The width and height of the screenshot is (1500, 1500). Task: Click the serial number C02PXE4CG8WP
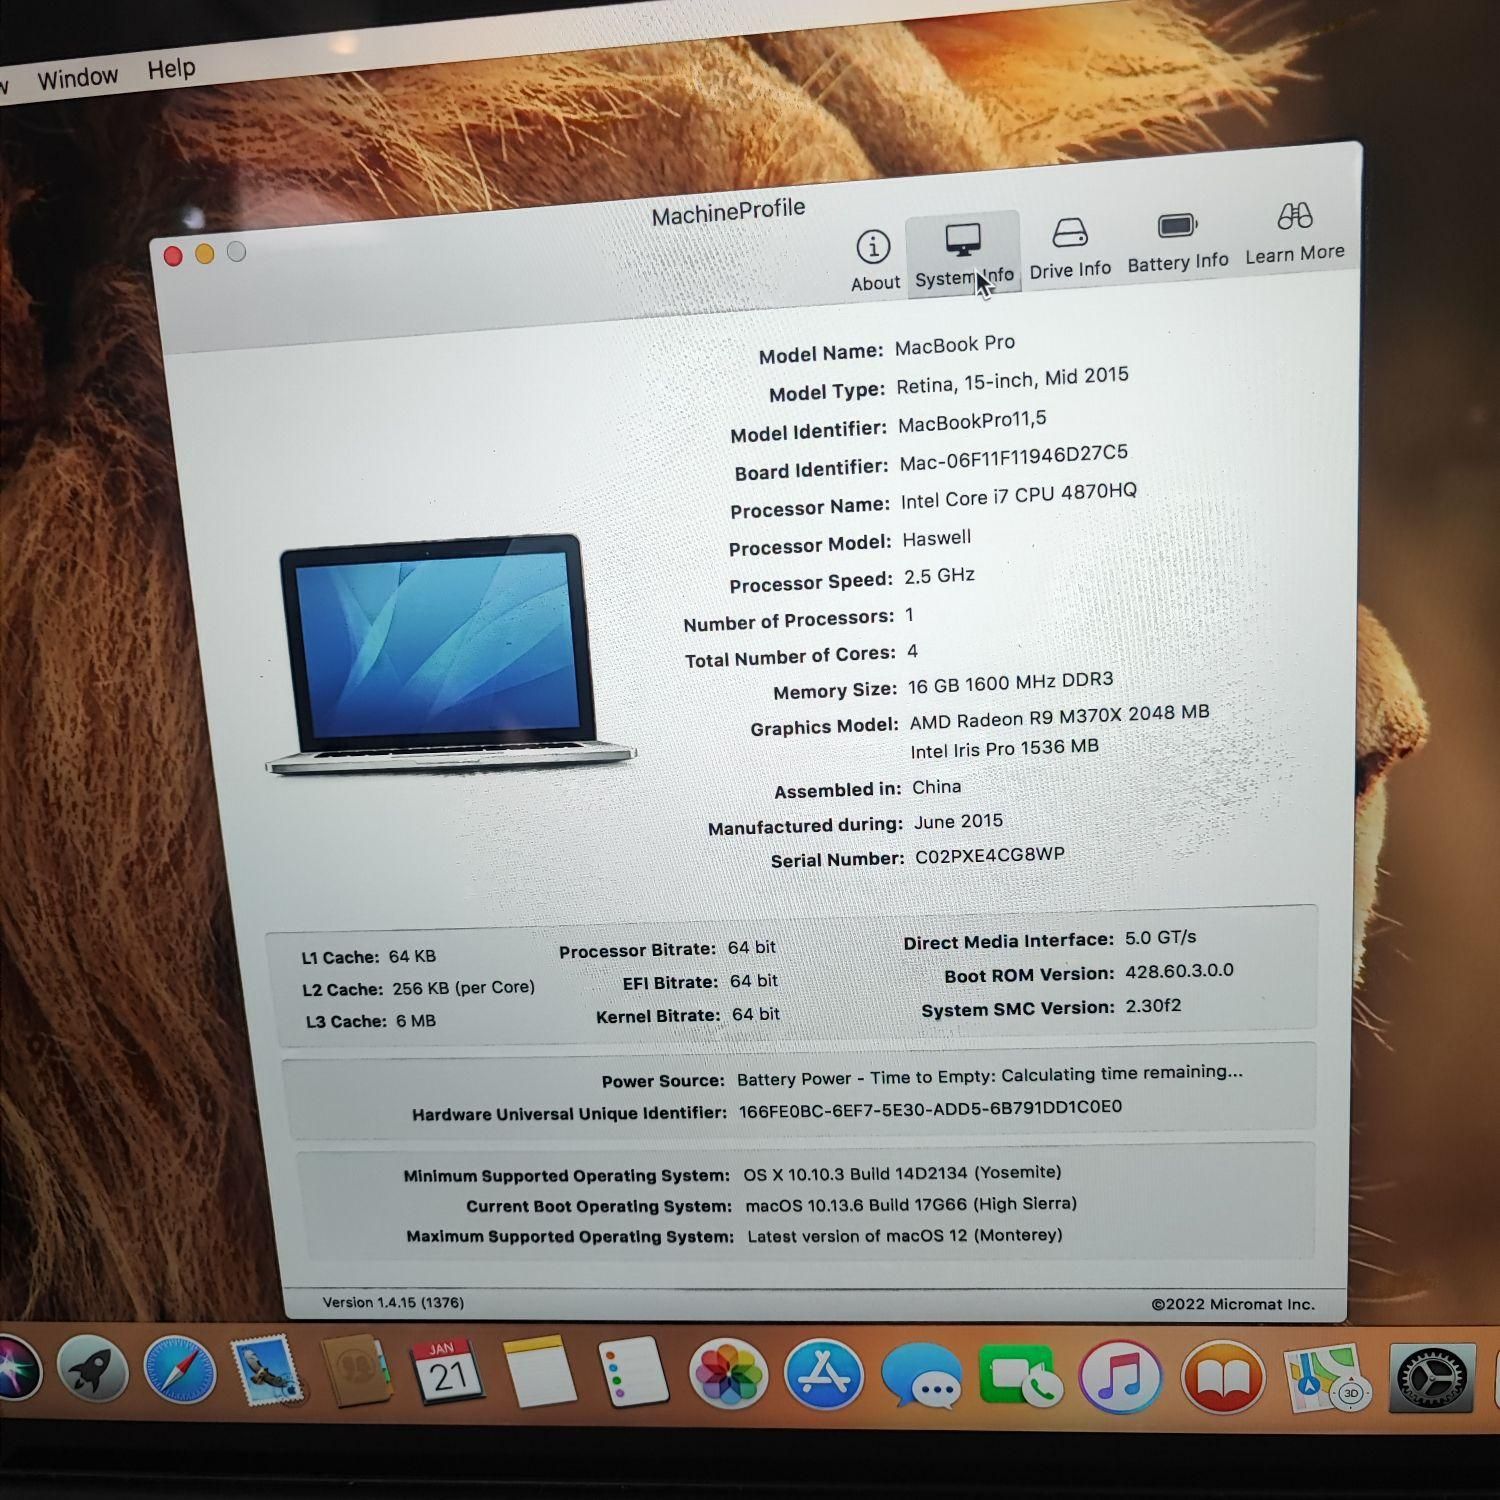(x=990, y=856)
